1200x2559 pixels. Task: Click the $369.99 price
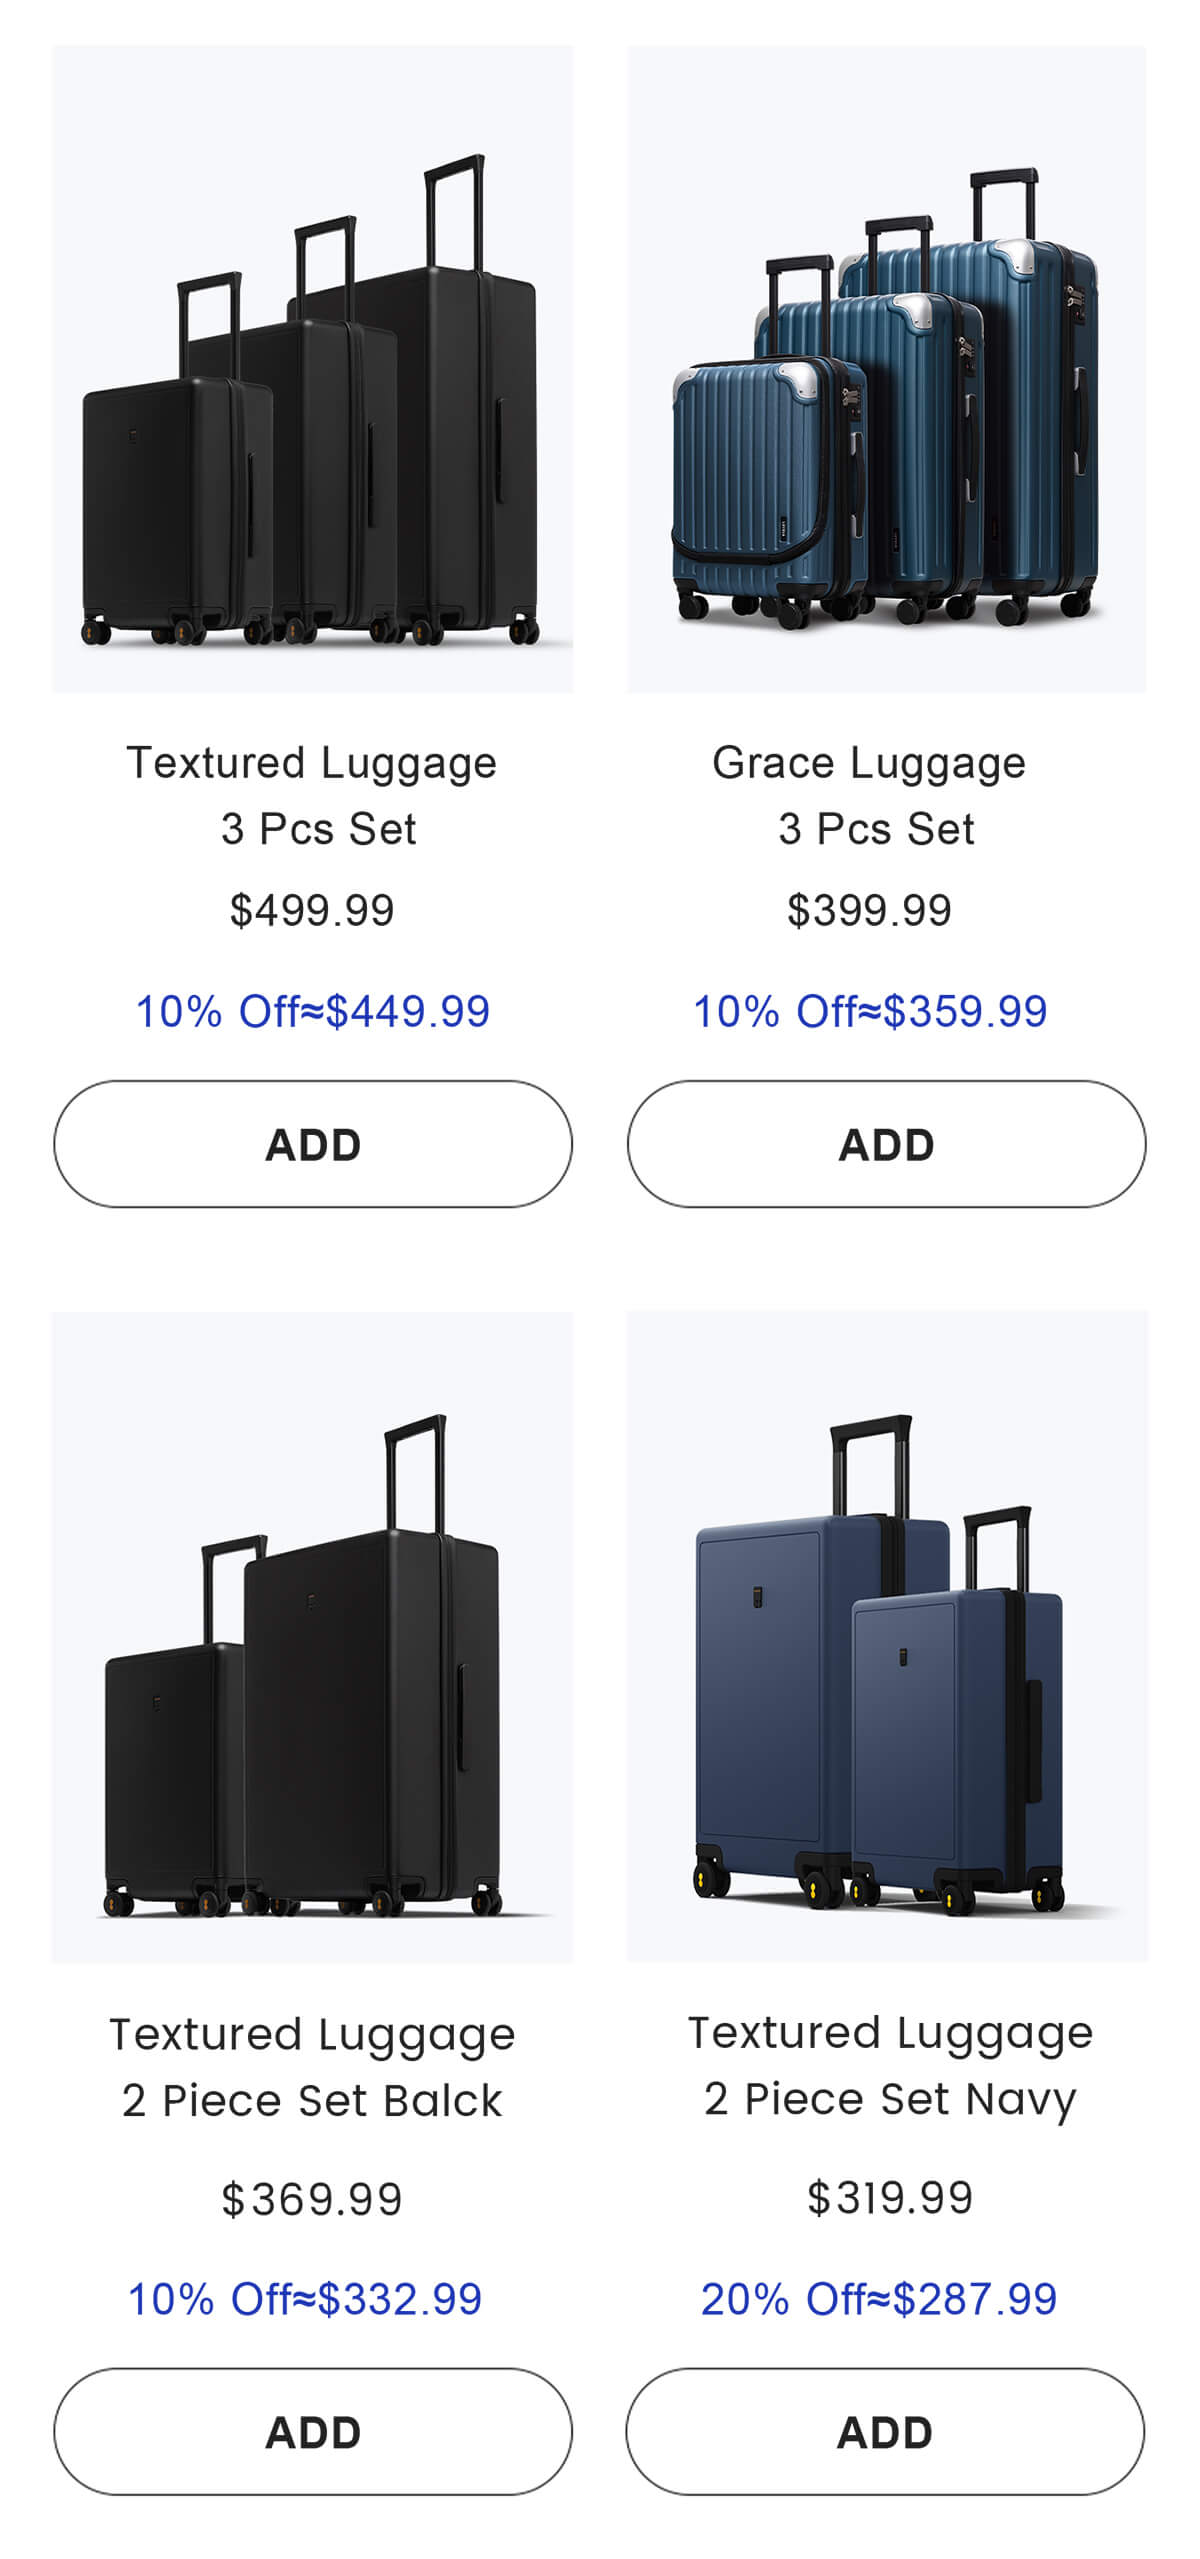(312, 2199)
